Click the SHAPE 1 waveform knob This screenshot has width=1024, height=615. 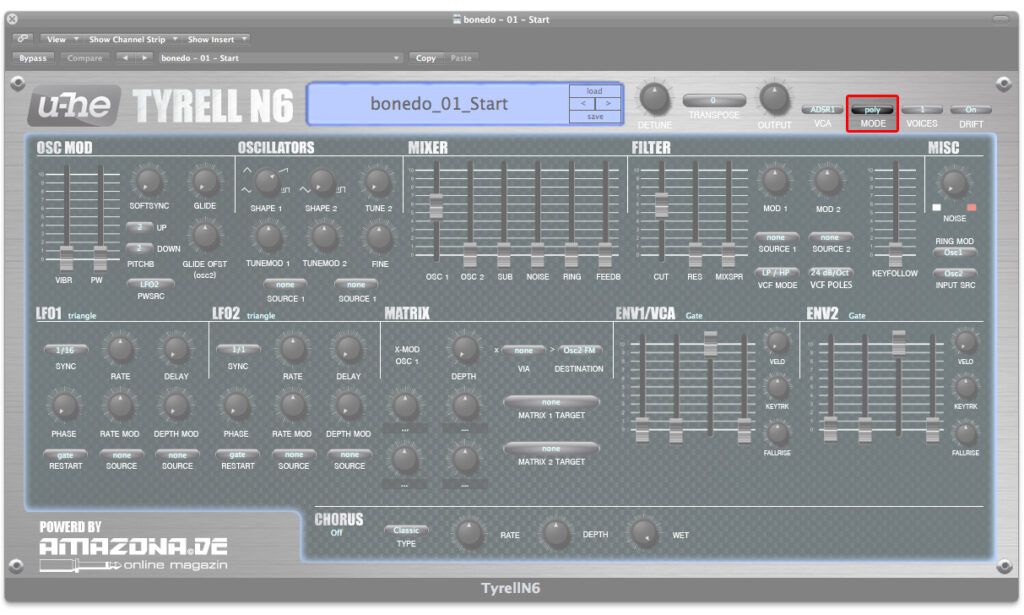pyautogui.click(x=266, y=182)
